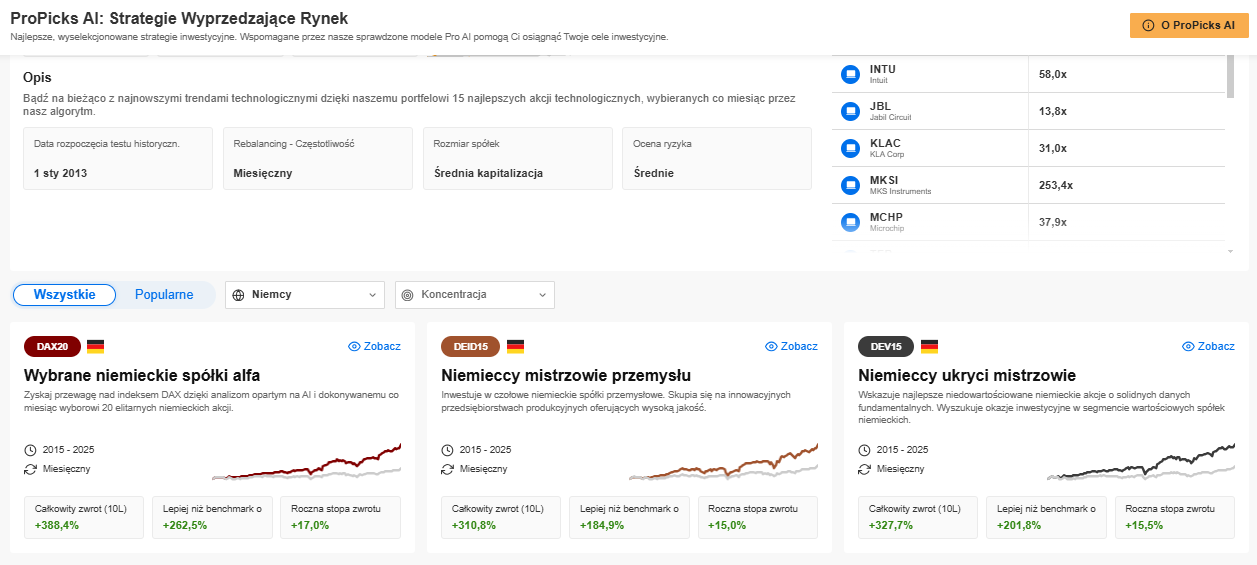
Task: Click the KLAC KLA Corp stock icon
Action: tap(851, 148)
